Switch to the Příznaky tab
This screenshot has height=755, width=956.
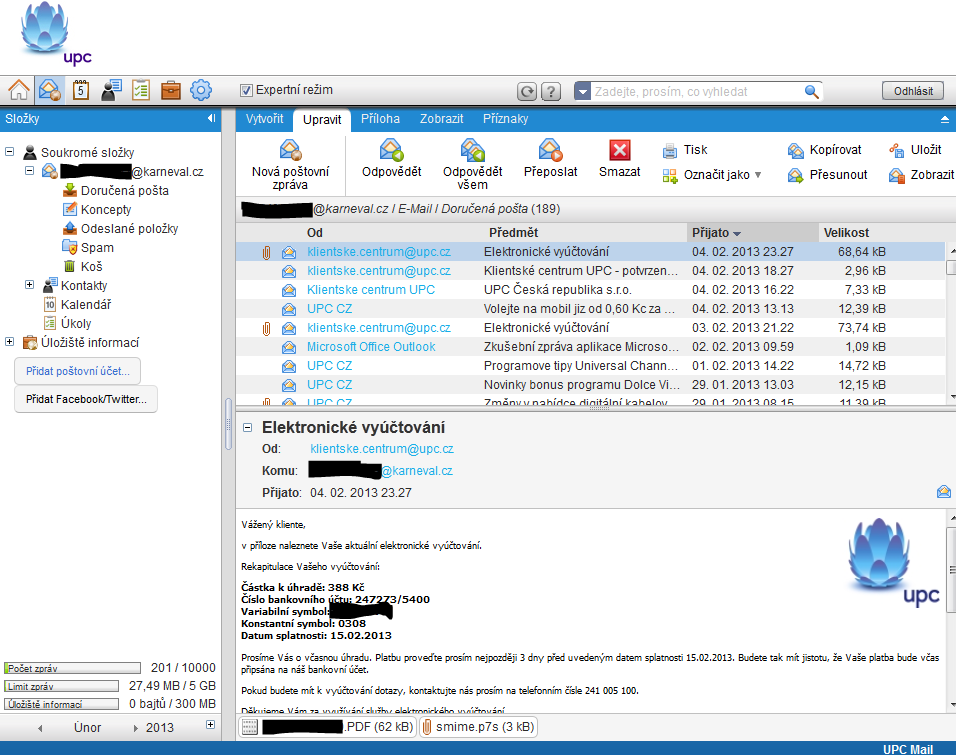point(505,119)
